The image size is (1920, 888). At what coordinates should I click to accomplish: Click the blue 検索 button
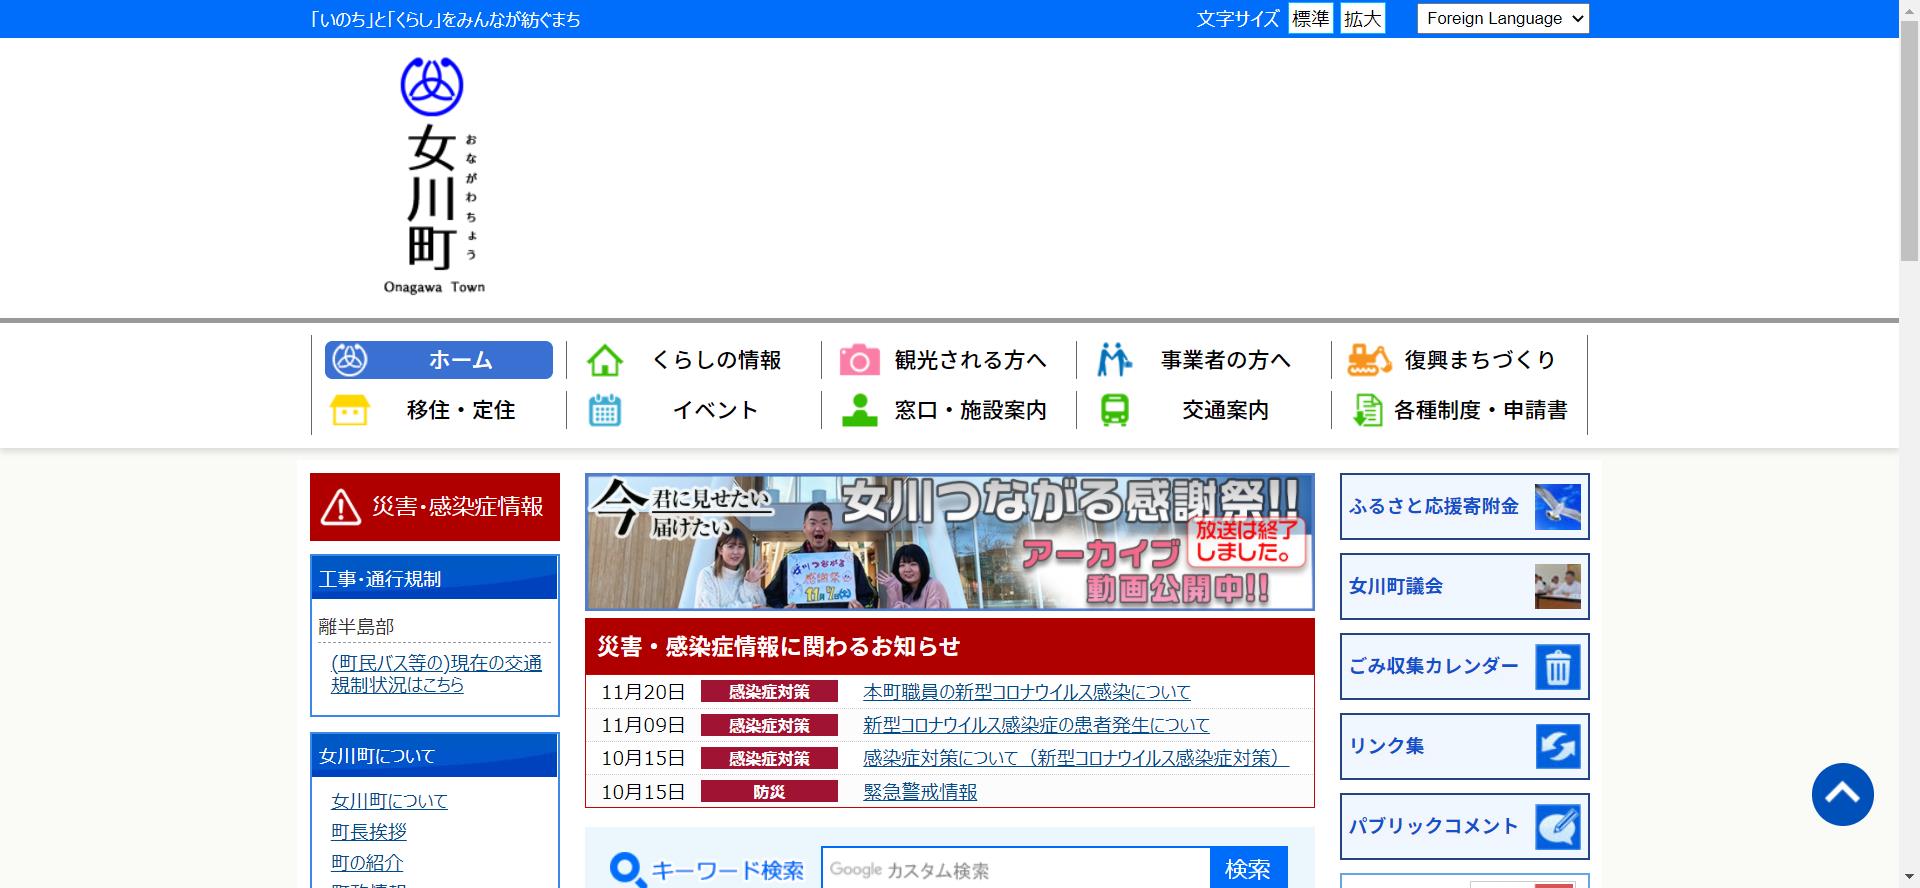pyautogui.click(x=1248, y=870)
